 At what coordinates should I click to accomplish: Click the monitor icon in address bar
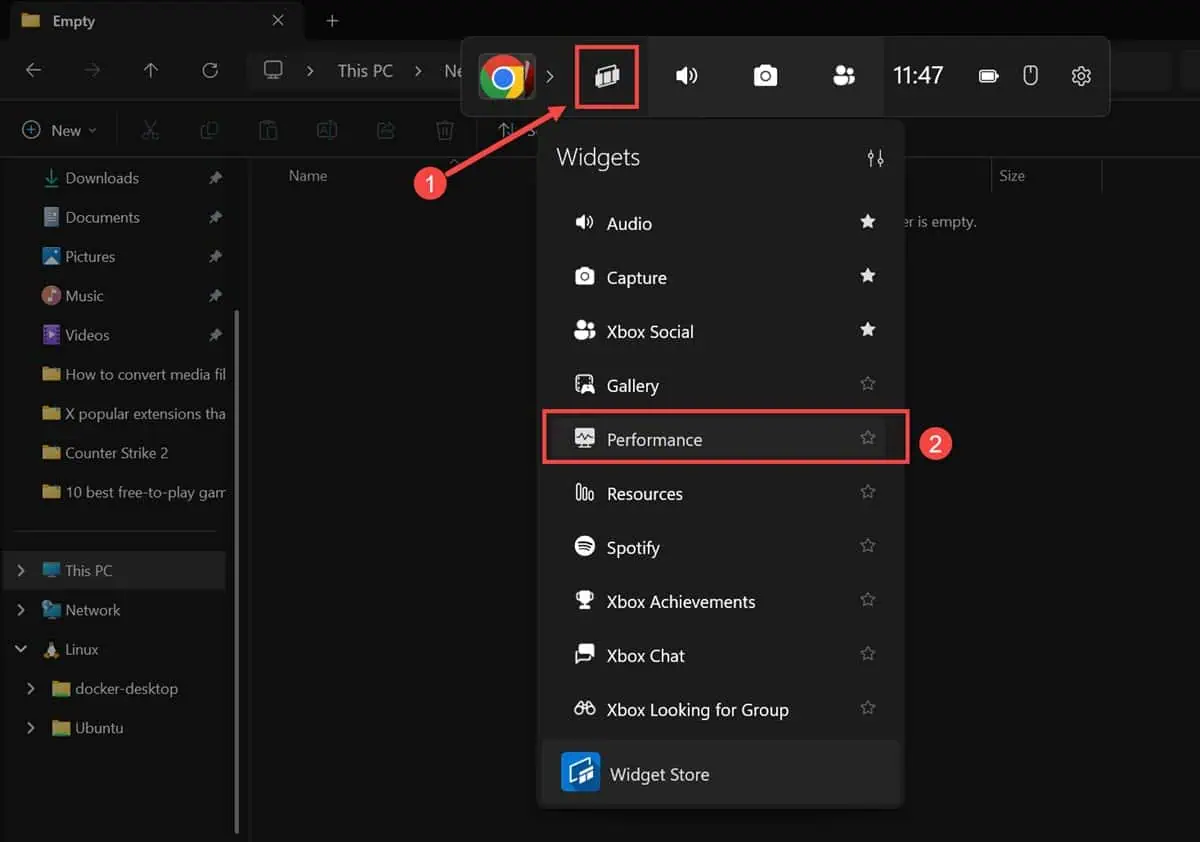click(x=273, y=70)
